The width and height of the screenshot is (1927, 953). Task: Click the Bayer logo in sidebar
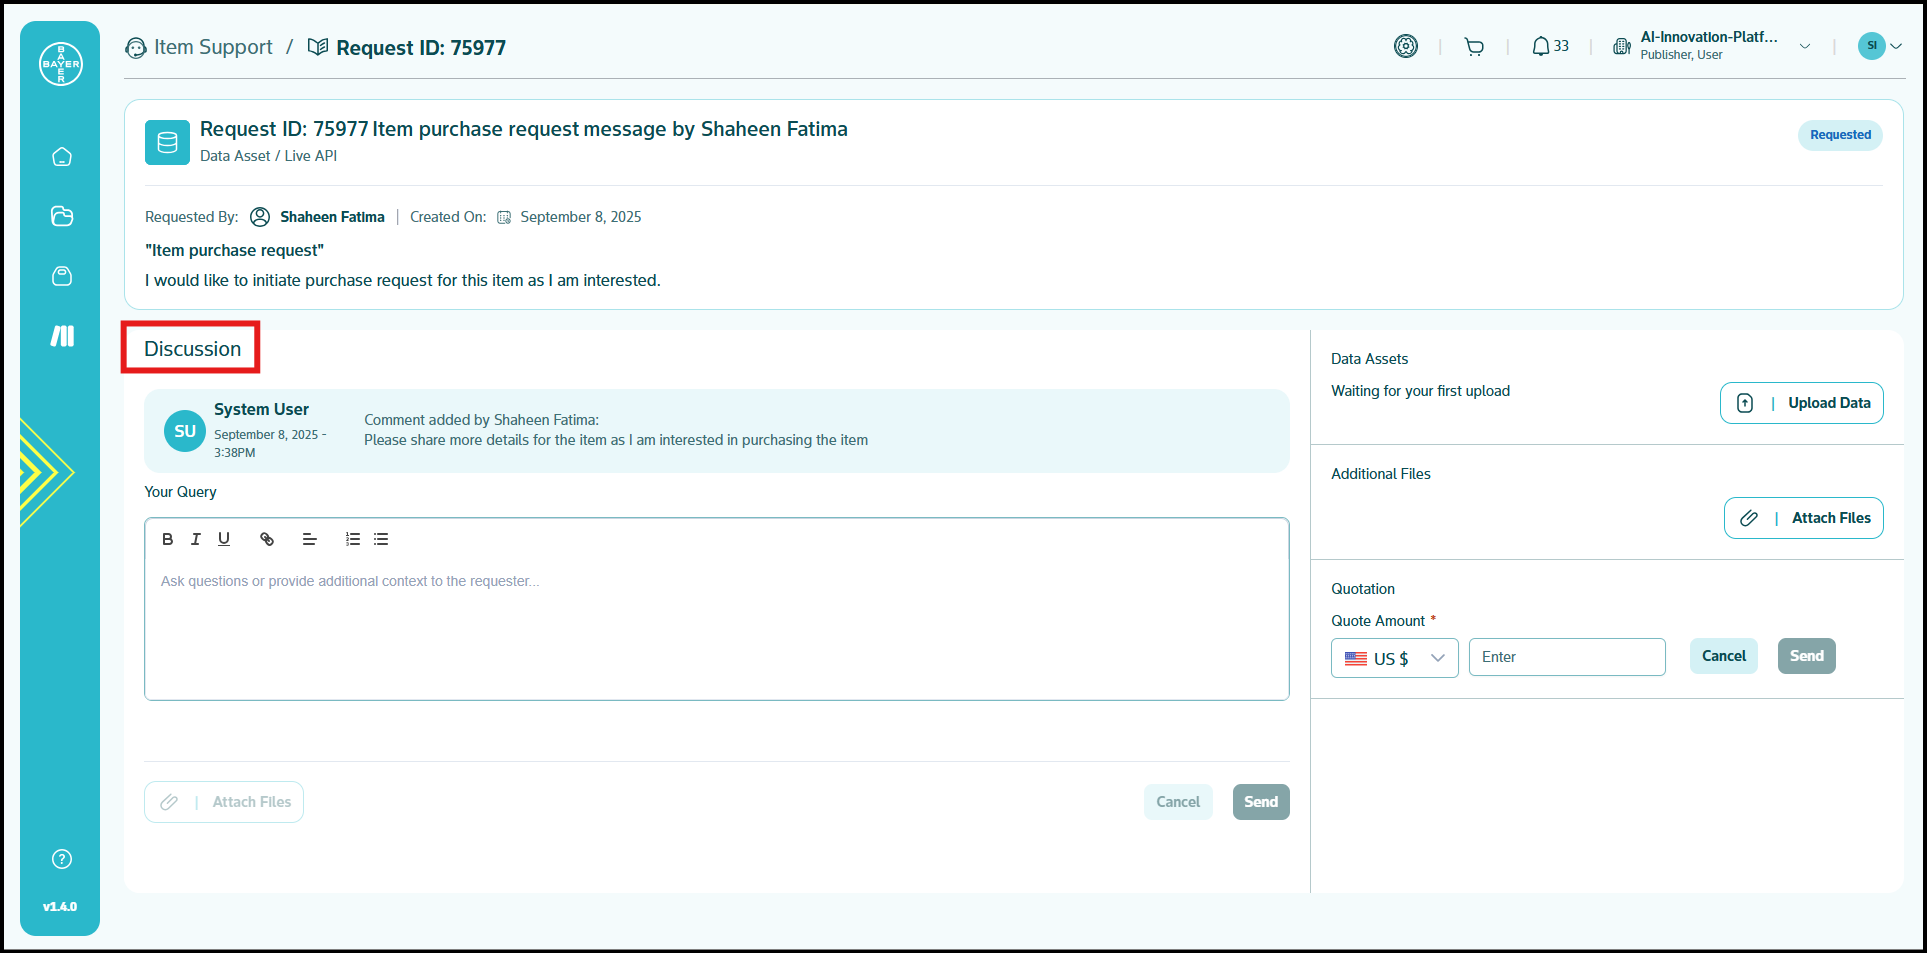(x=61, y=64)
